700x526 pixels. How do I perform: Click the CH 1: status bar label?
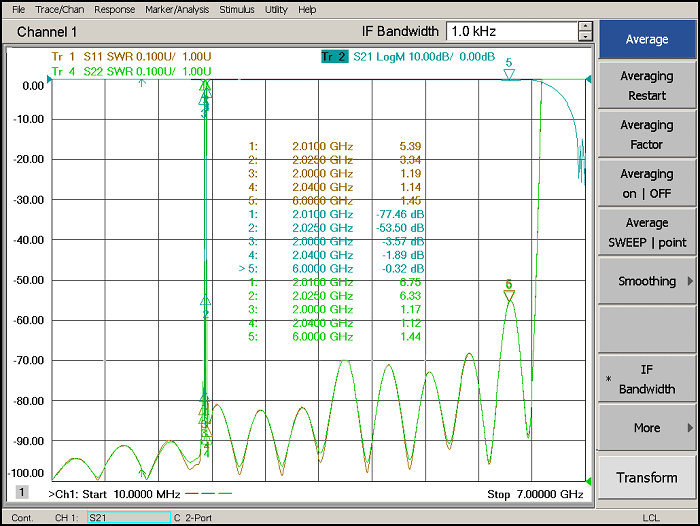click(x=67, y=518)
